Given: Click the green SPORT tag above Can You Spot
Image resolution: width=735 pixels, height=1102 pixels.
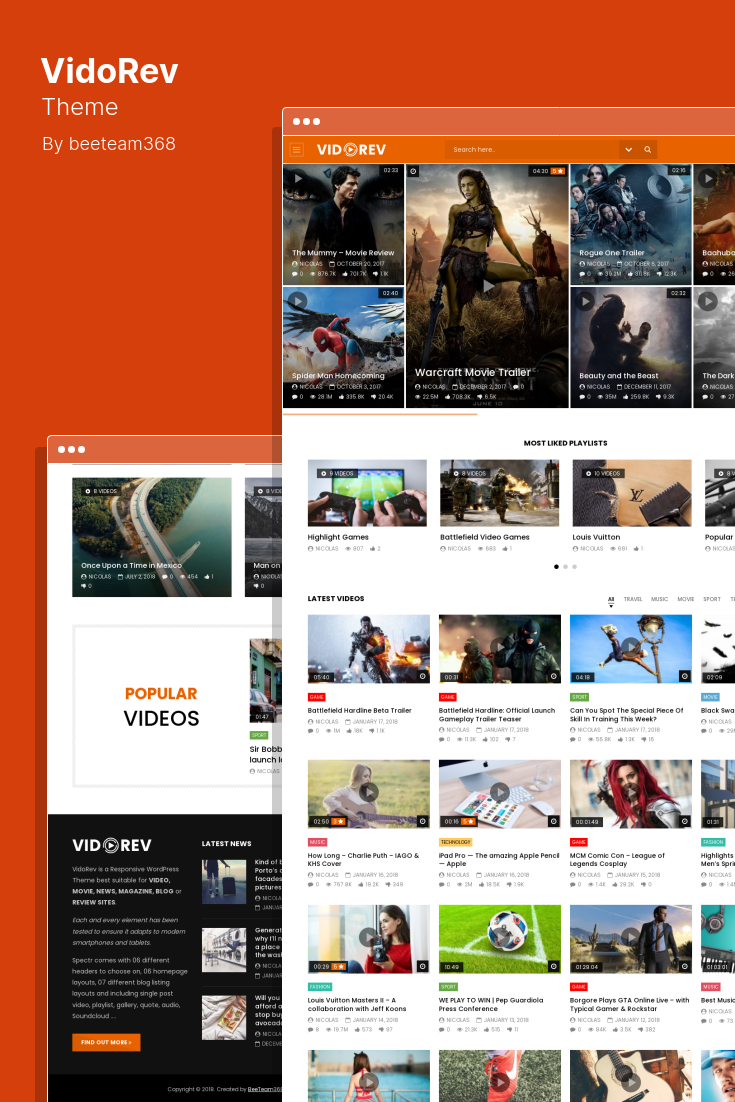Looking at the screenshot, I should pyautogui.click(x=579, y=697).
